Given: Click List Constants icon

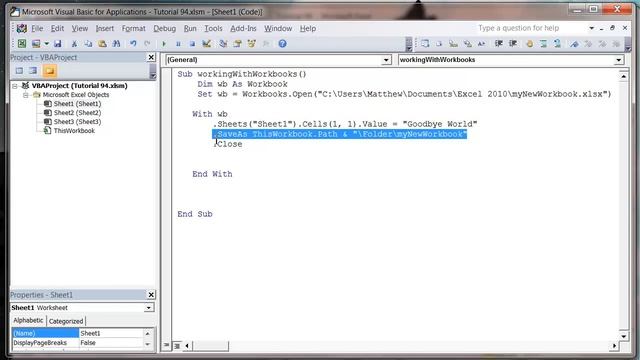Looking at the screenshot, I should pos(439,44).
